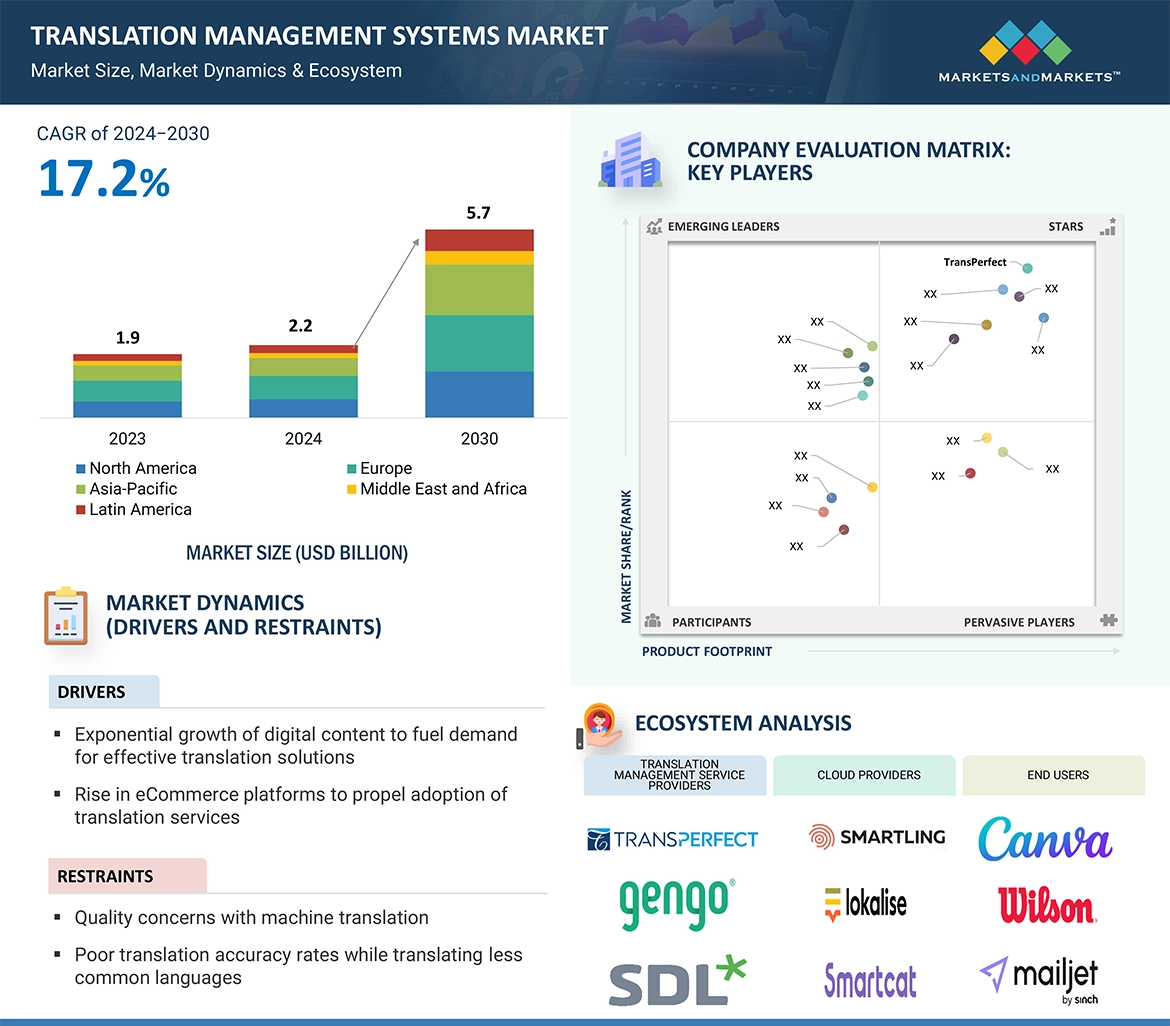The image size is (1170, 1026).
Task: Click the TransPerfect dot in Stars quadrant
Action: [x=1028, y=267]
